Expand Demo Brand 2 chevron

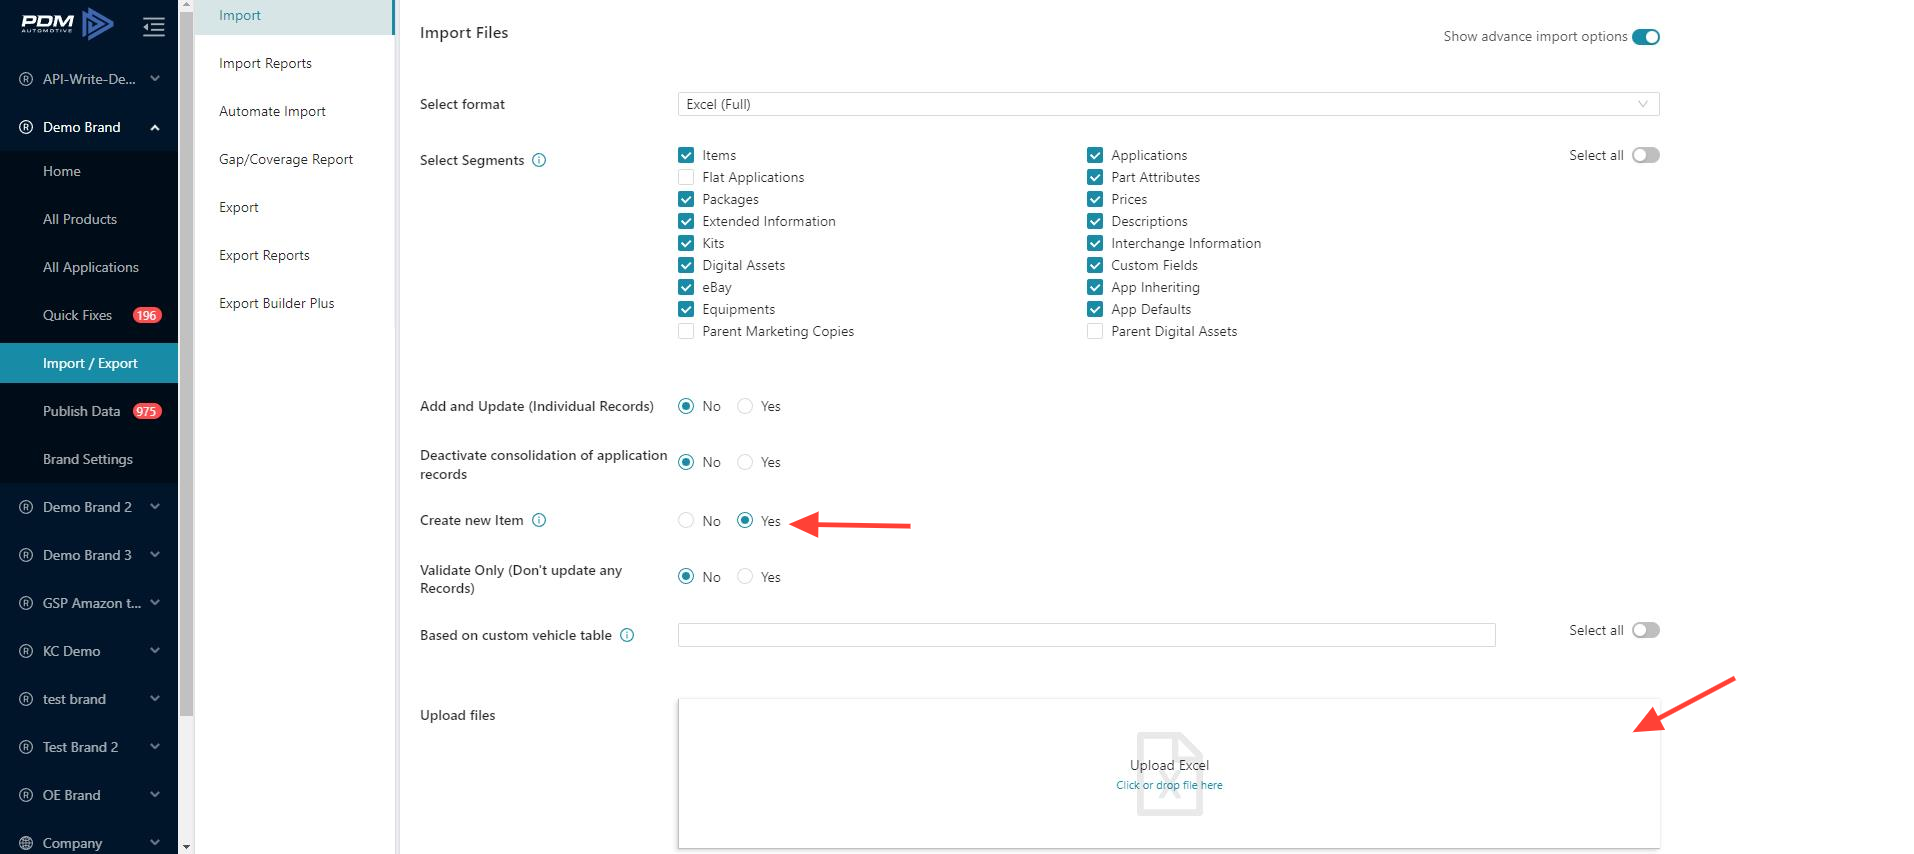point(155,507)
